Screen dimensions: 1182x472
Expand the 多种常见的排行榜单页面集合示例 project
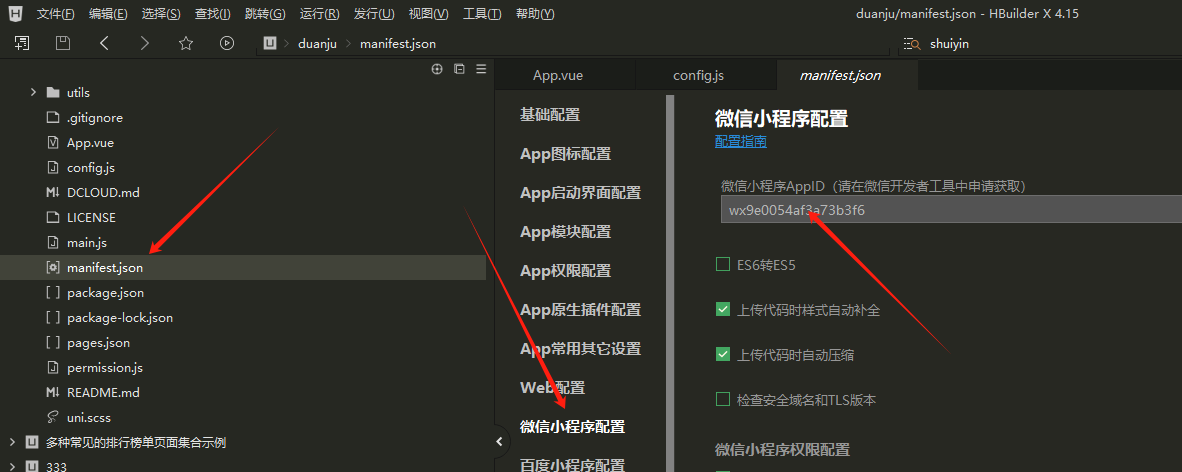pyautogui.click(x=12, y=442)
